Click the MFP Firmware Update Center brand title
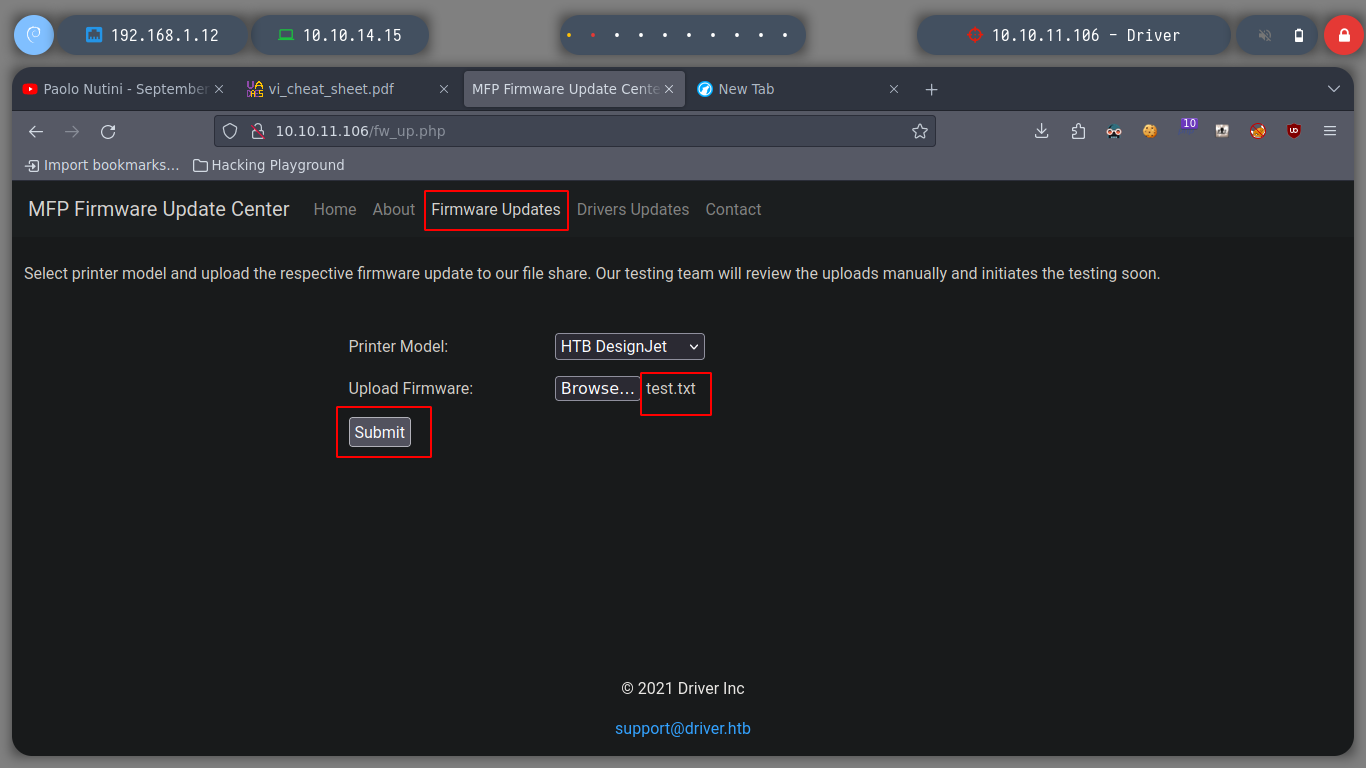This screenshot has width=1366, height=768. (159, 209)
